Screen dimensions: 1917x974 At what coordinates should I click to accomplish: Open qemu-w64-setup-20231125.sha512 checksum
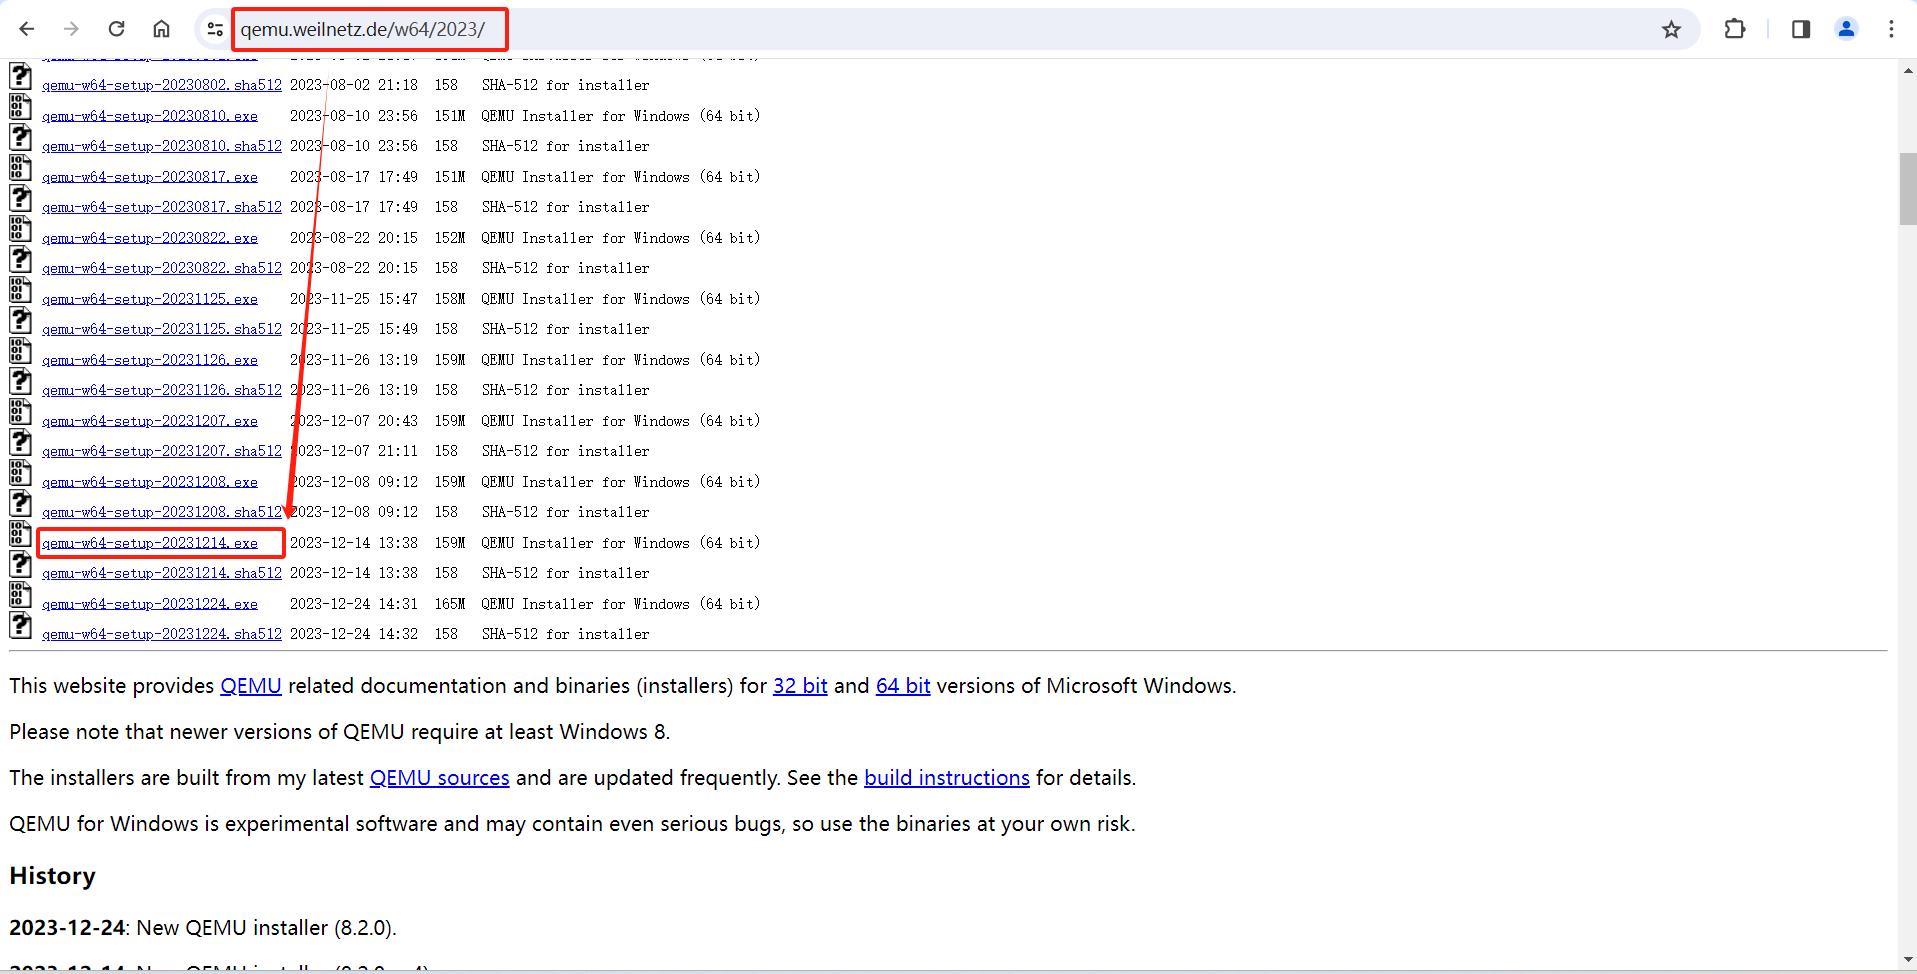coord(162,329)
